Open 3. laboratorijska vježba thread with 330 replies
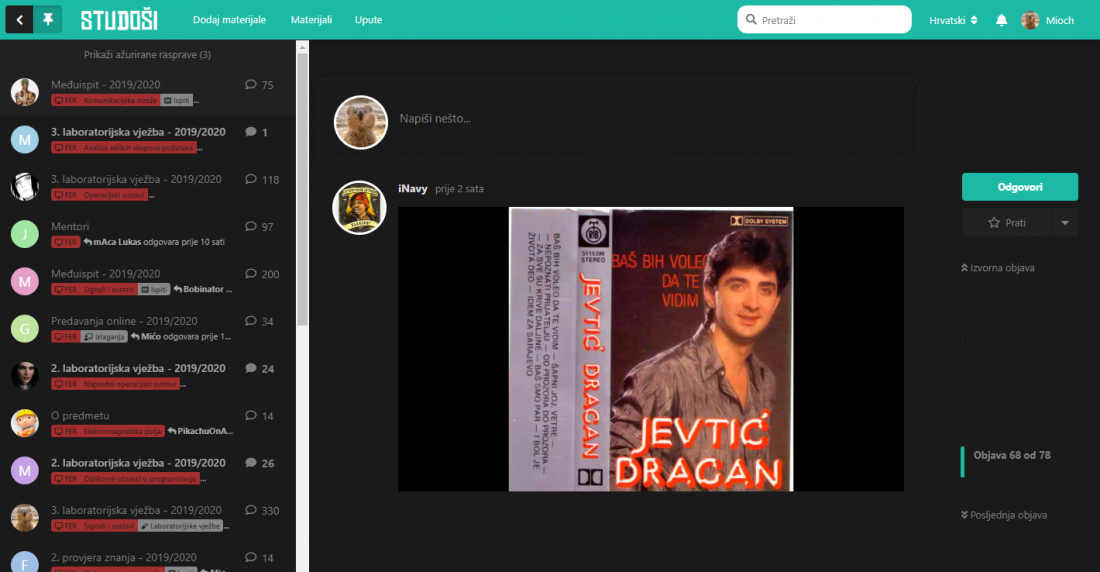The height and width of the screenshot is (572, 1100). click(136, 510)
